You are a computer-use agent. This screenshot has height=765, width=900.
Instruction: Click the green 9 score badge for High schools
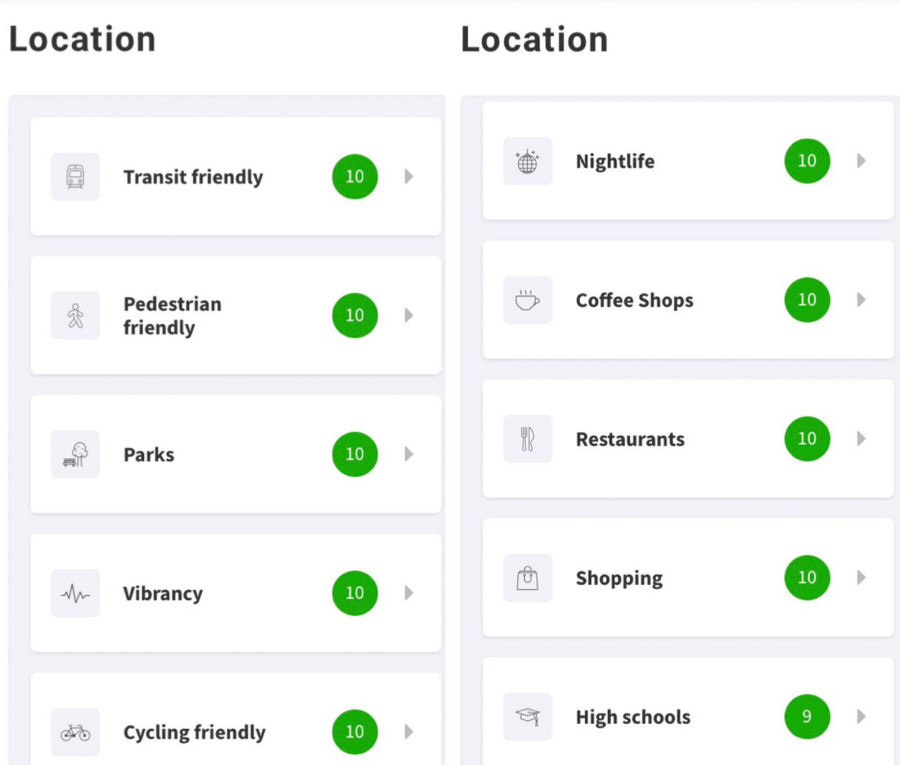[807, 717]
